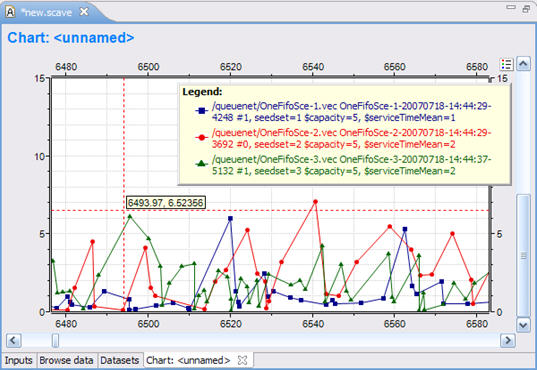Close the new.scave editor tab

point(84,12)
